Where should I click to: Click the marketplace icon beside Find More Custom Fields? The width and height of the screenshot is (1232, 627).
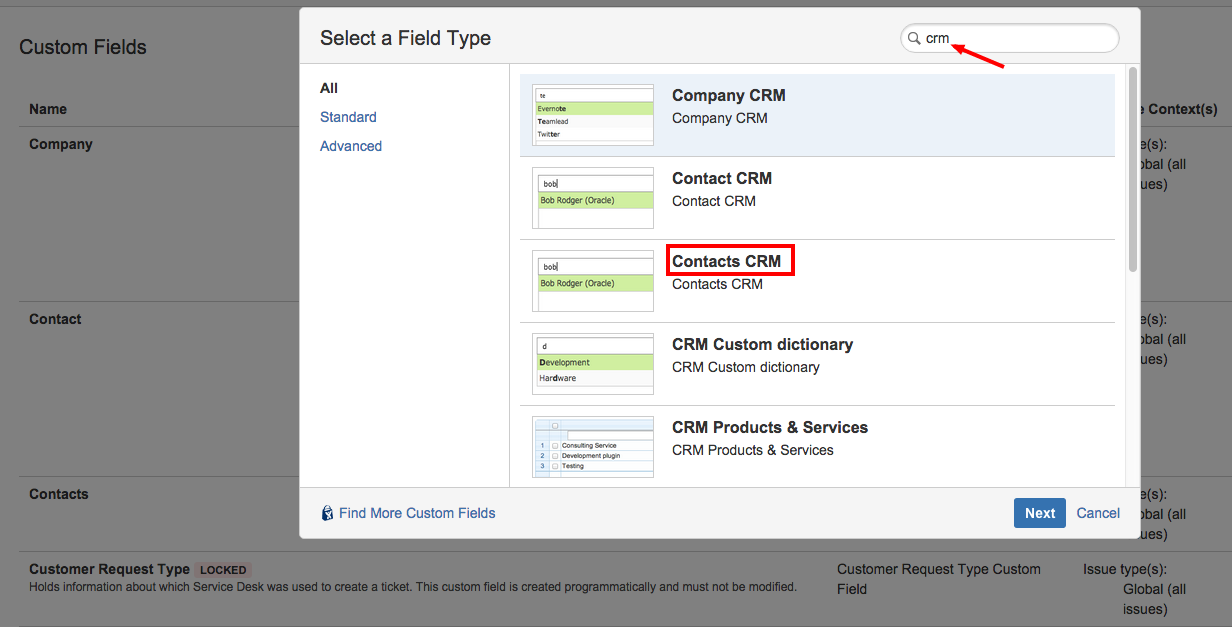tap(327, 513)
